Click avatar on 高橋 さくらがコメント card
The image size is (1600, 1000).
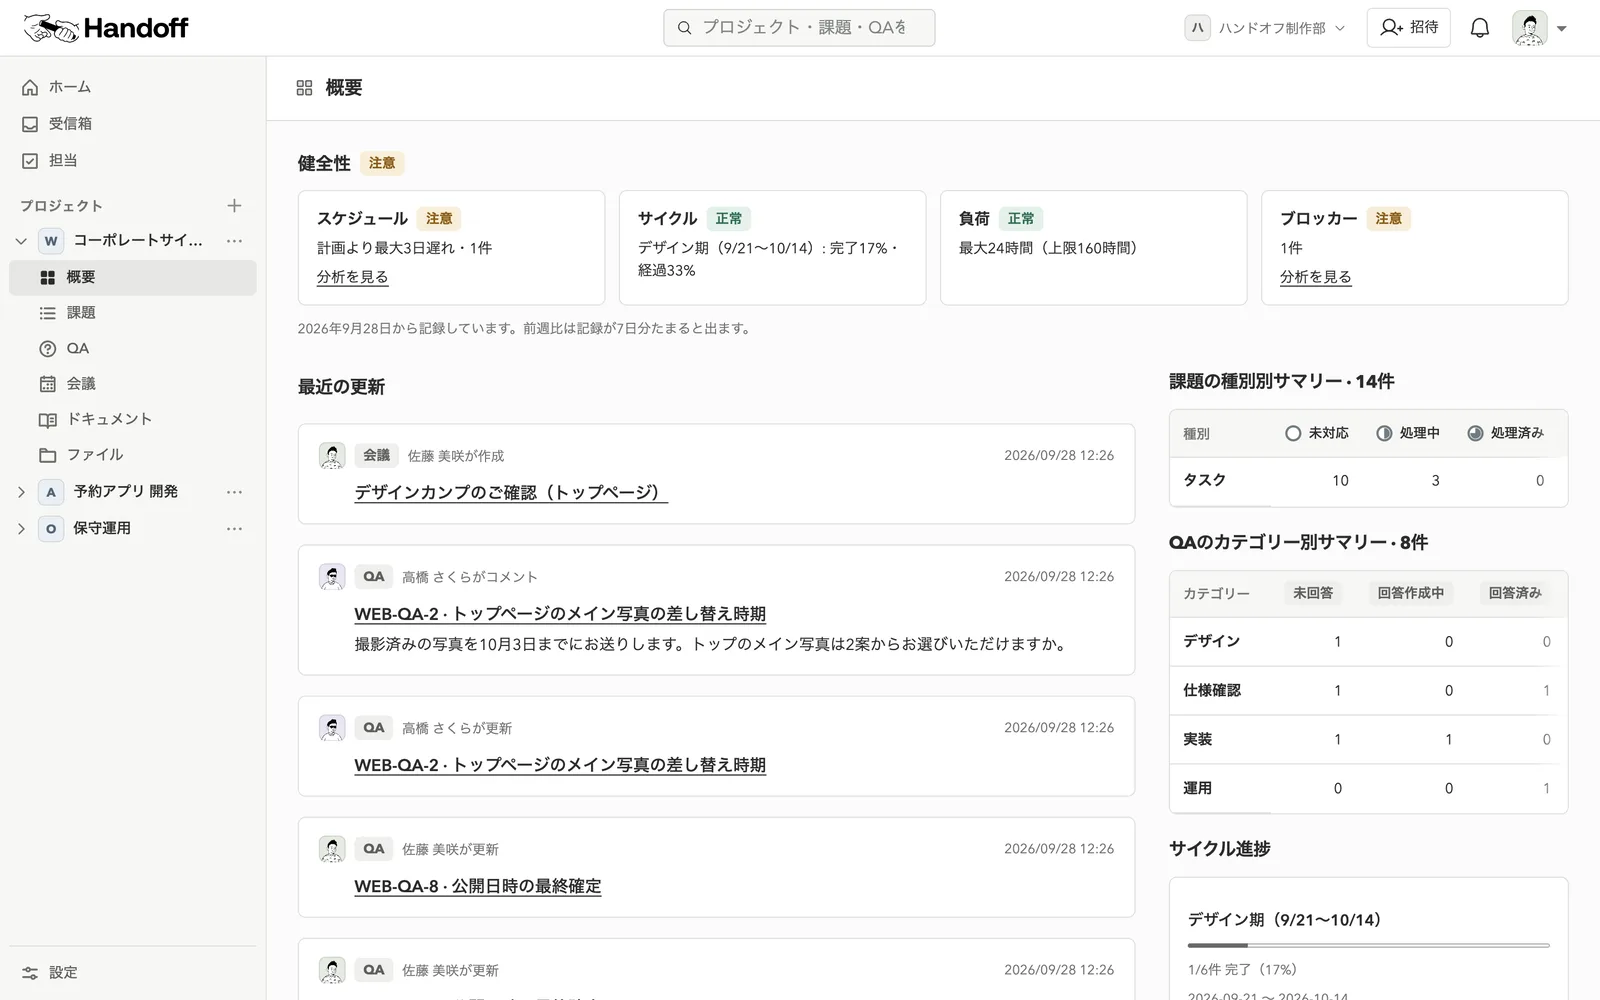point(332,577)
